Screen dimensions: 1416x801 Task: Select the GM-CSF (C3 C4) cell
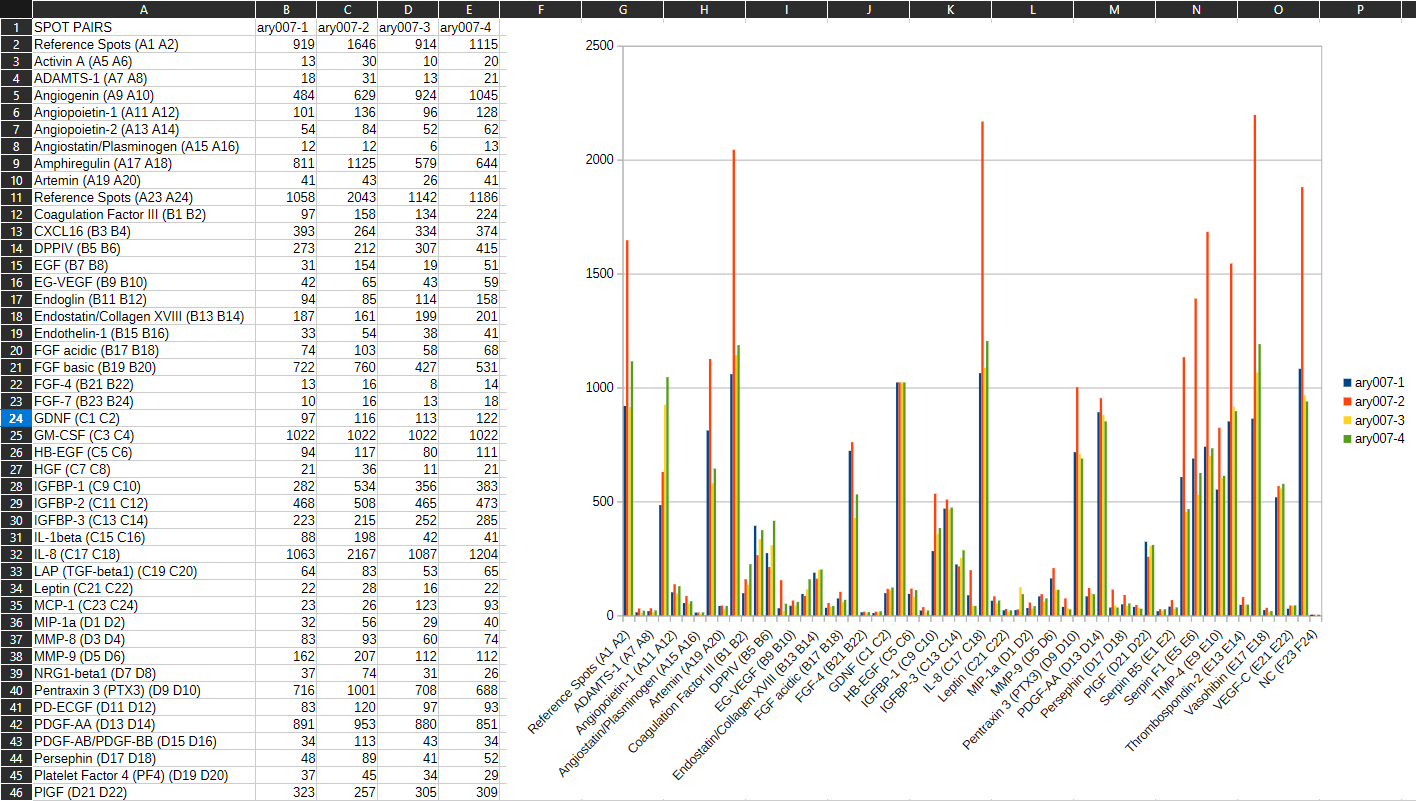143,435
